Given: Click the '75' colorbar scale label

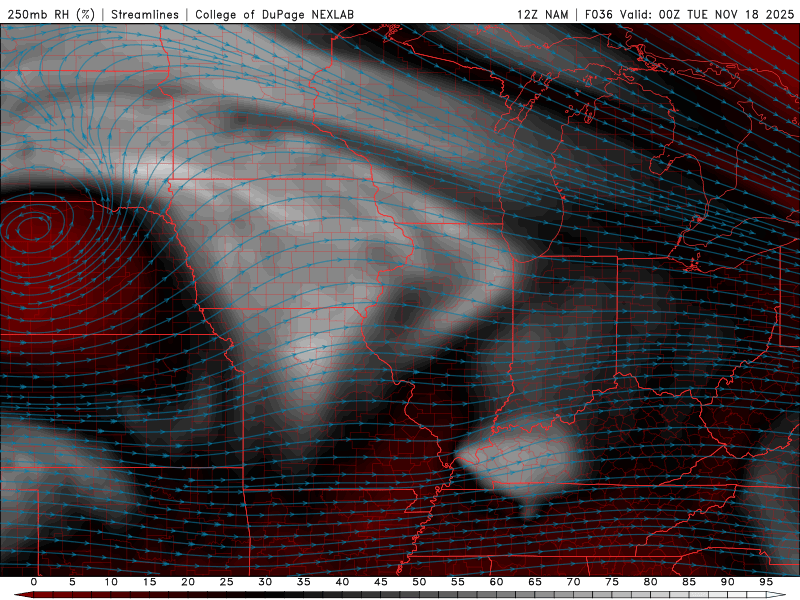Looking at the screenshot, I should tap(612, 582).
